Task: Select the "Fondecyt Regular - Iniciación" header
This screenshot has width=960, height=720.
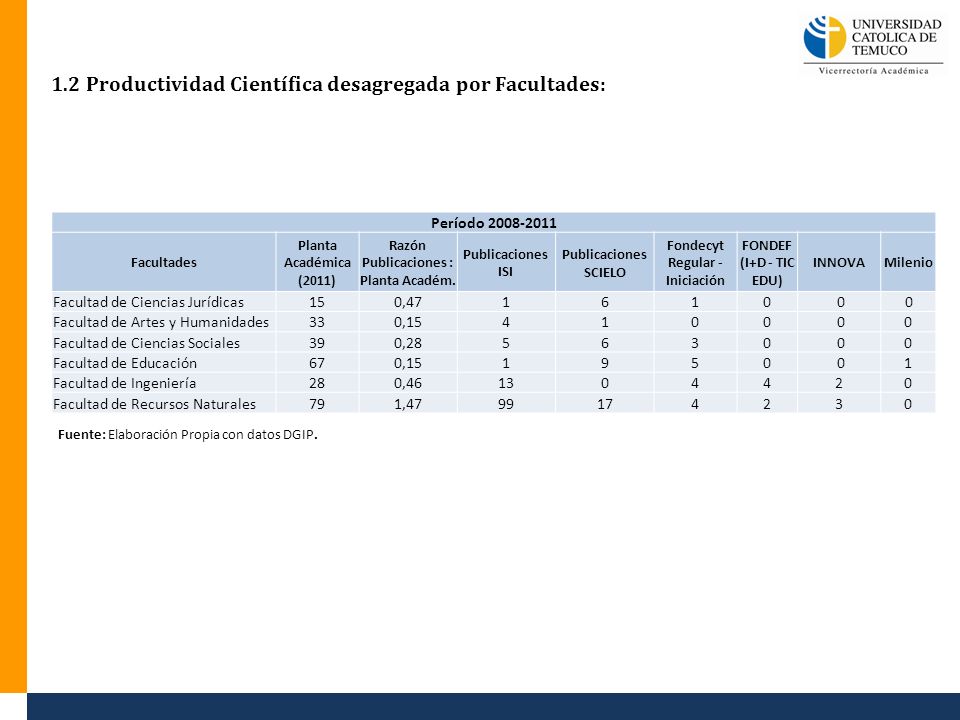Action: click(x=695, y=263)
